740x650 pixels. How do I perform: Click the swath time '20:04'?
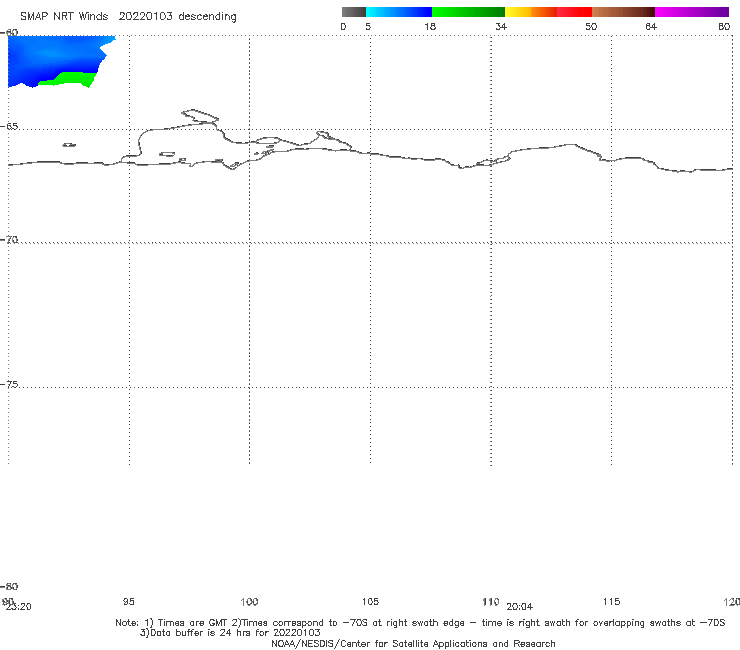520,607
